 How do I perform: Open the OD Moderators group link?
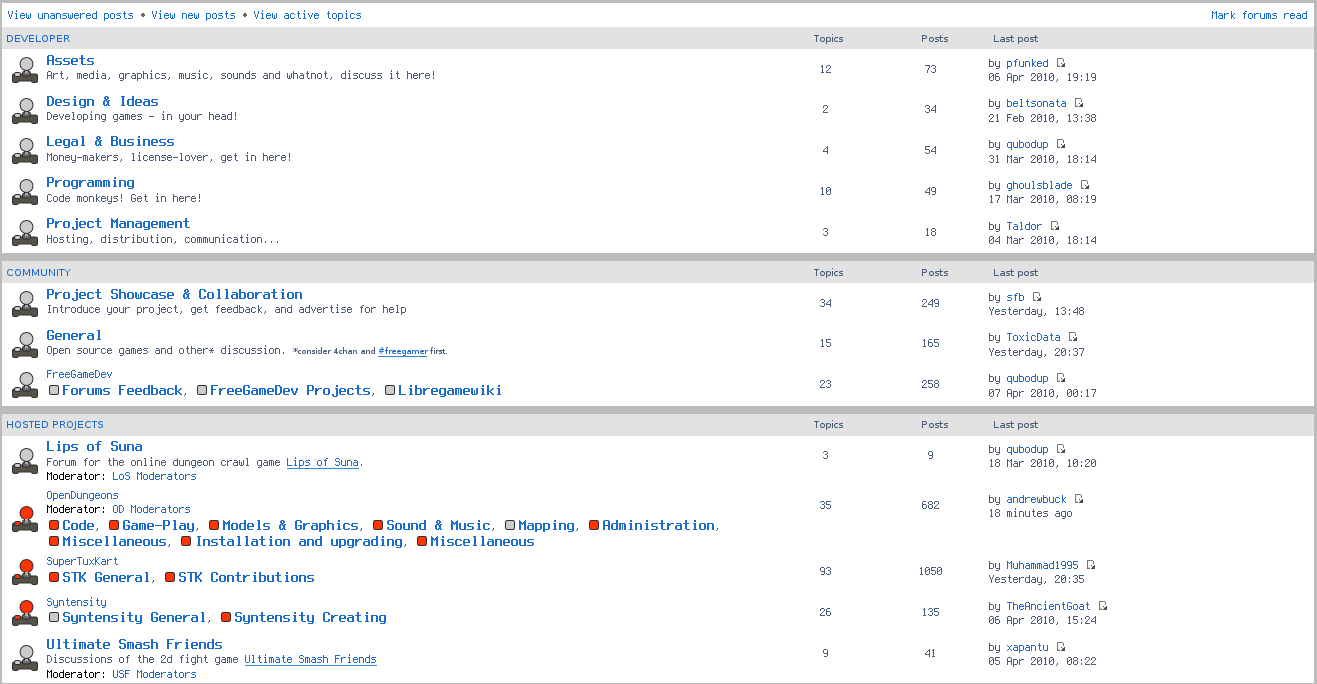coord(151,510)
